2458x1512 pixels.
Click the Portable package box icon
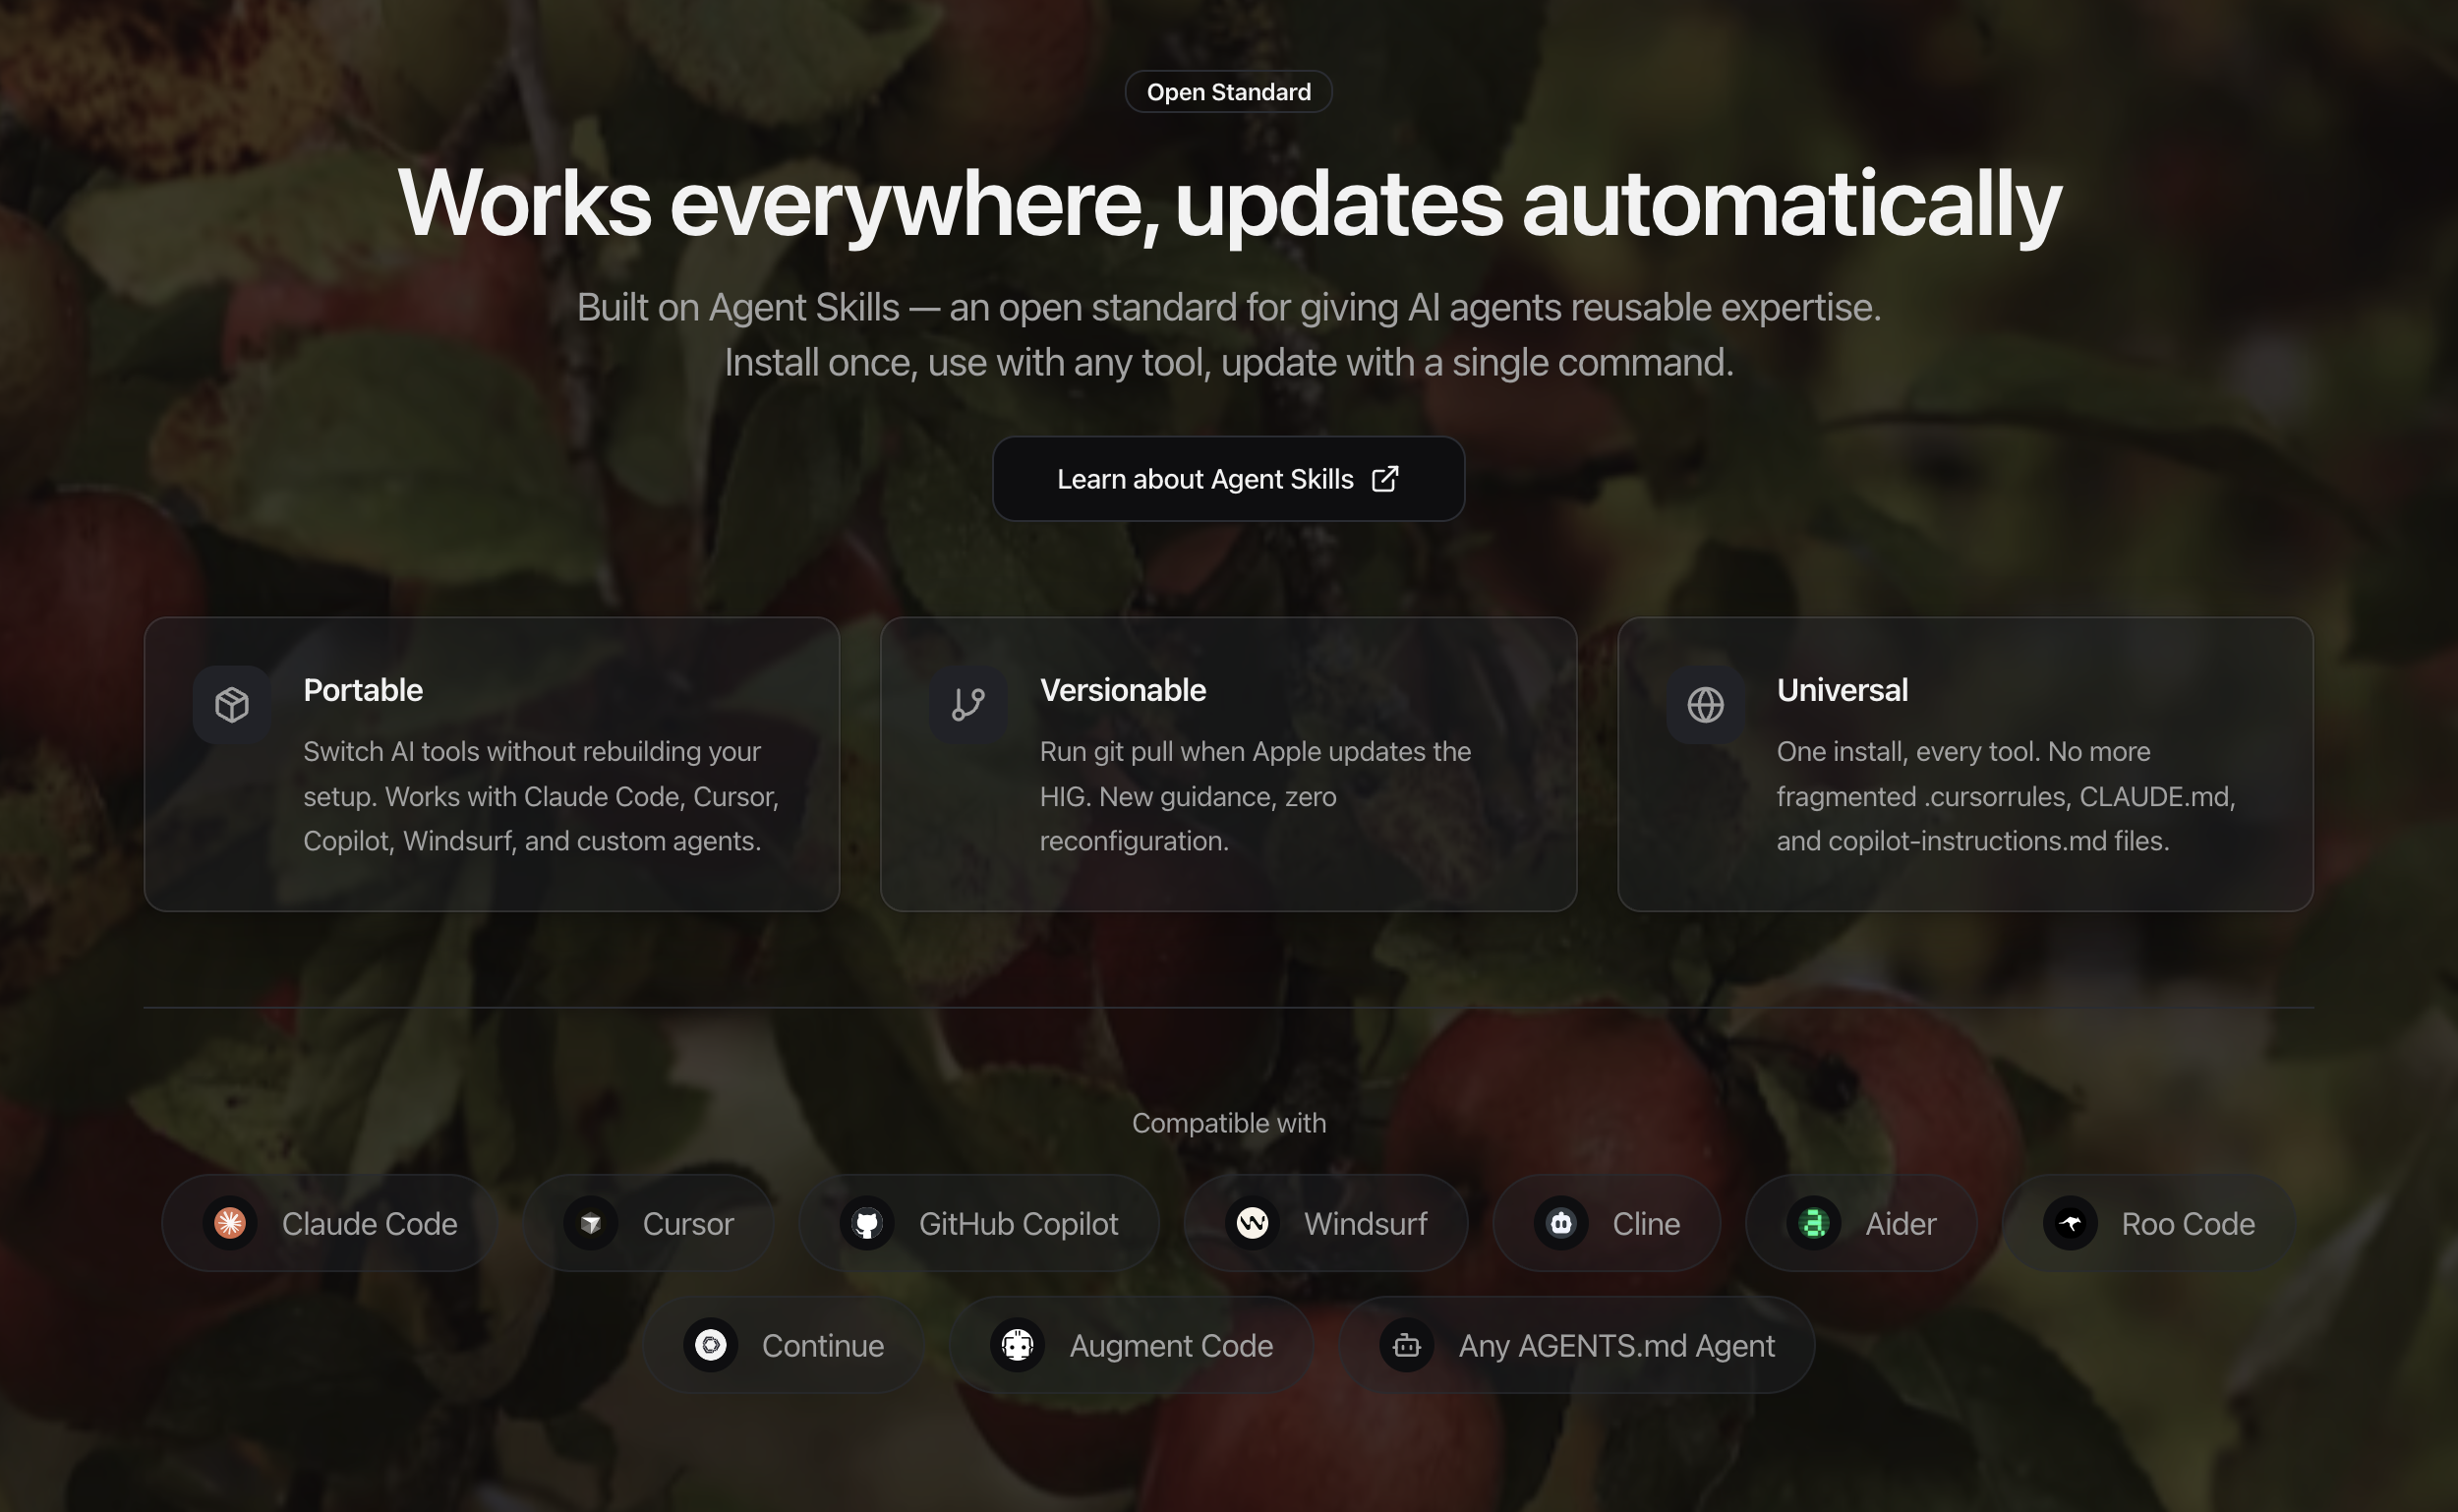232,705
